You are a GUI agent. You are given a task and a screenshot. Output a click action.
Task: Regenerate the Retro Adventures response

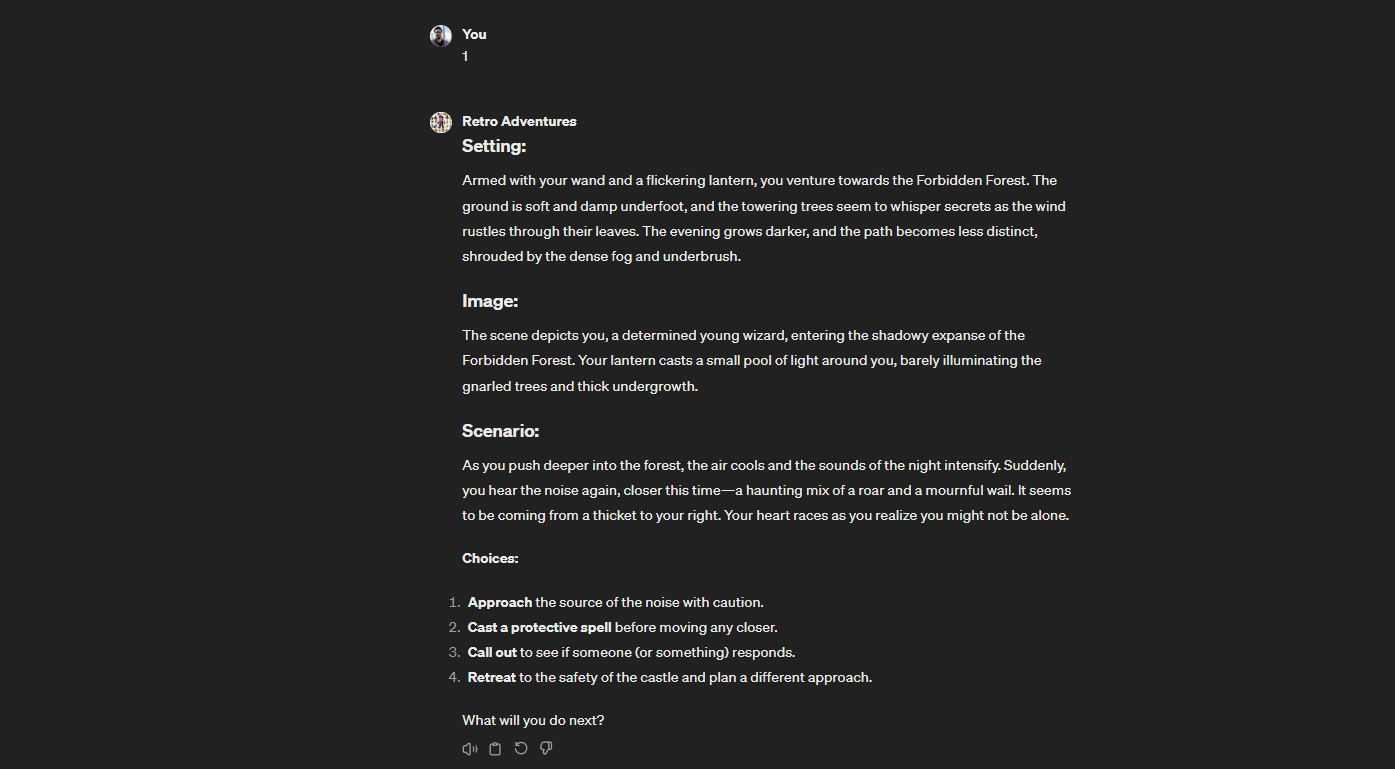click(x=521, y=749)
